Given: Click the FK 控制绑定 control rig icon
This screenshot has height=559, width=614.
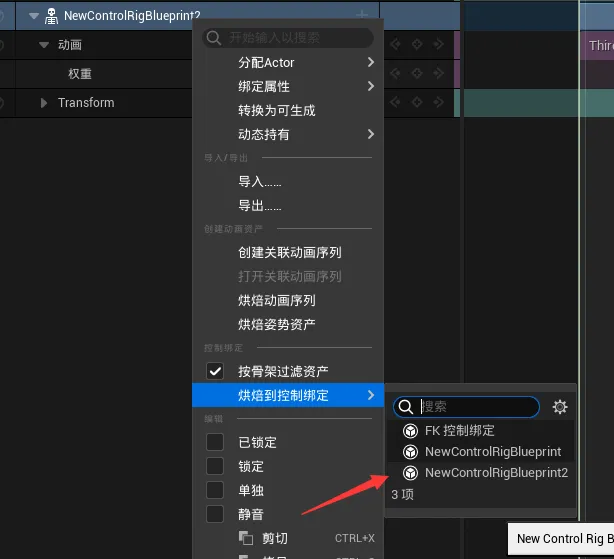Looking at the screenshot, I should tap(410, 431).
